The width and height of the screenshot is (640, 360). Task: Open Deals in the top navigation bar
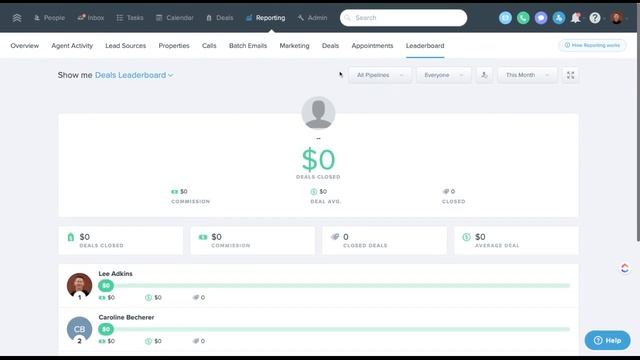[x=220, y=18]
